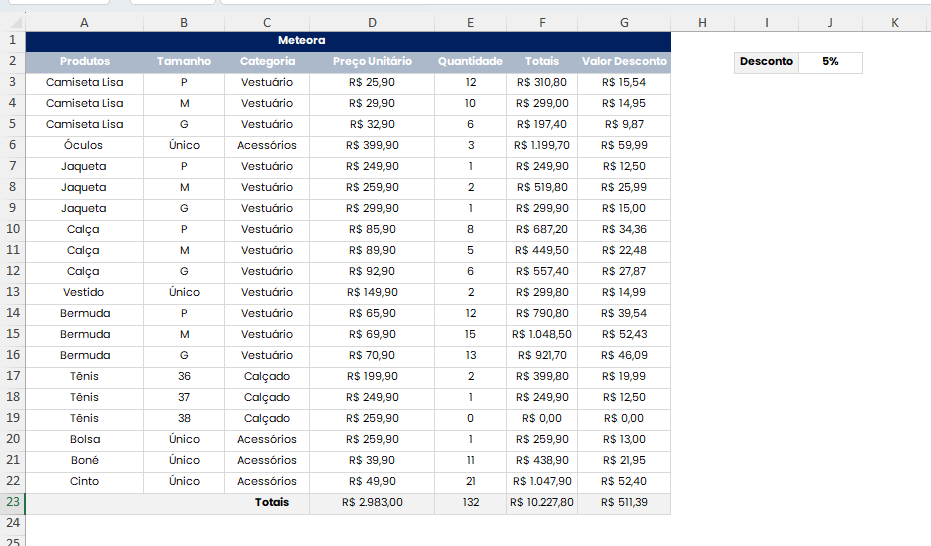The image size is (931, 546).
Task: Select column A header
Action: pyautogui.click(x=84, y=23)
